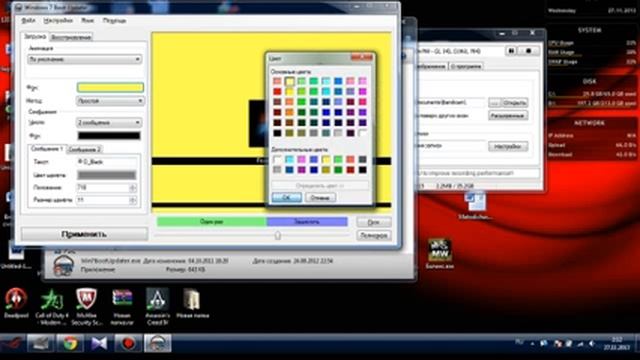The height and width of the screenshot is (360, 640).
Task: Click the MW game exe desktop icon
Action: click(x=439, y=253)
